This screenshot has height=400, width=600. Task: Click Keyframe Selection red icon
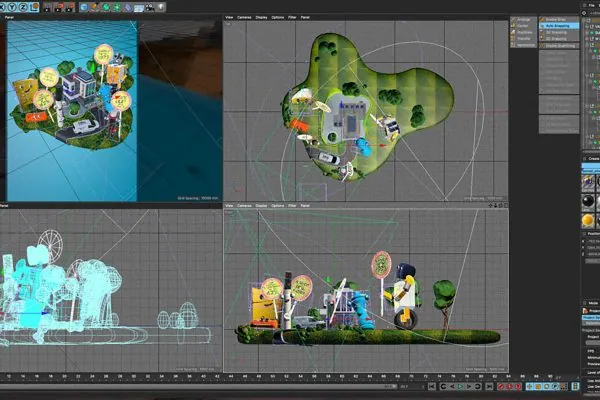[518, 387]
